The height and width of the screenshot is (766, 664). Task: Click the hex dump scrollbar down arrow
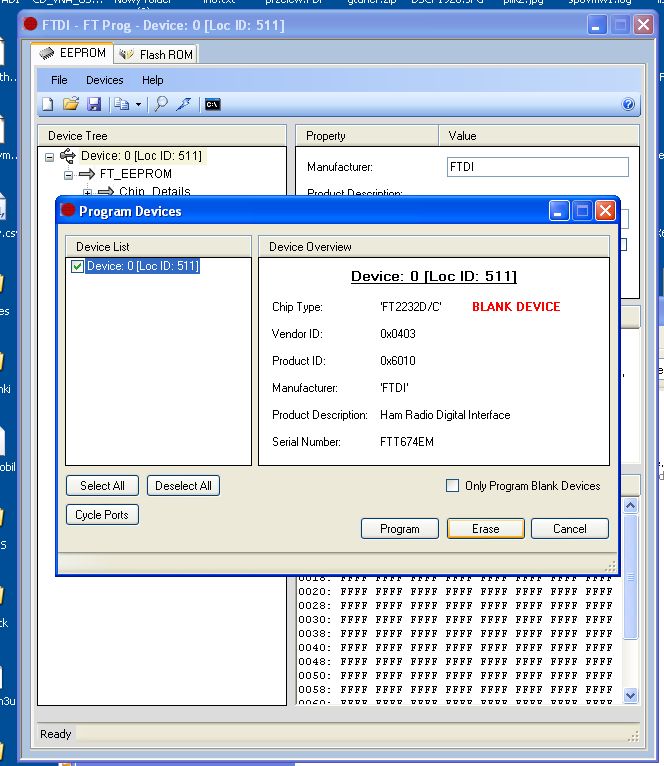pos(631,695)
